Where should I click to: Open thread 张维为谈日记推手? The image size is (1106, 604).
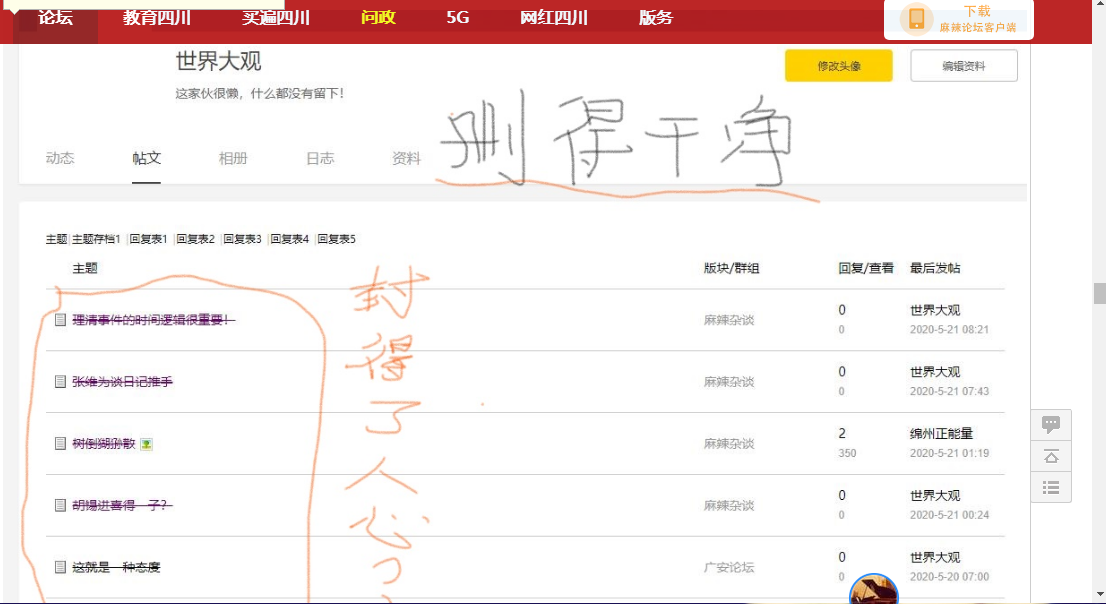pos(123,382)
